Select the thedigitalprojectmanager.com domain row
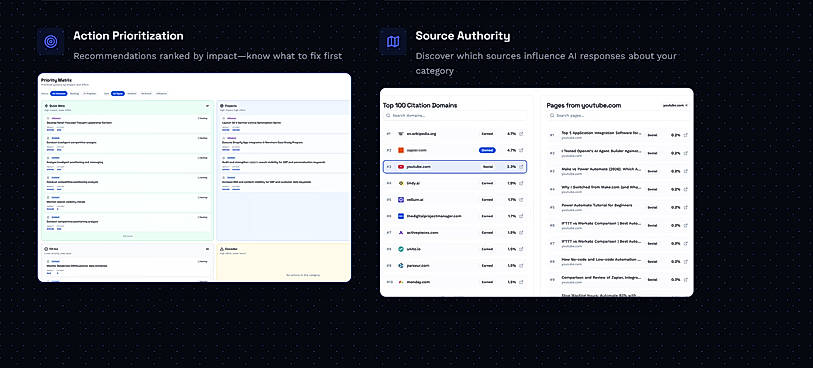This screenshot has width=813, height=368. [455, 216]
